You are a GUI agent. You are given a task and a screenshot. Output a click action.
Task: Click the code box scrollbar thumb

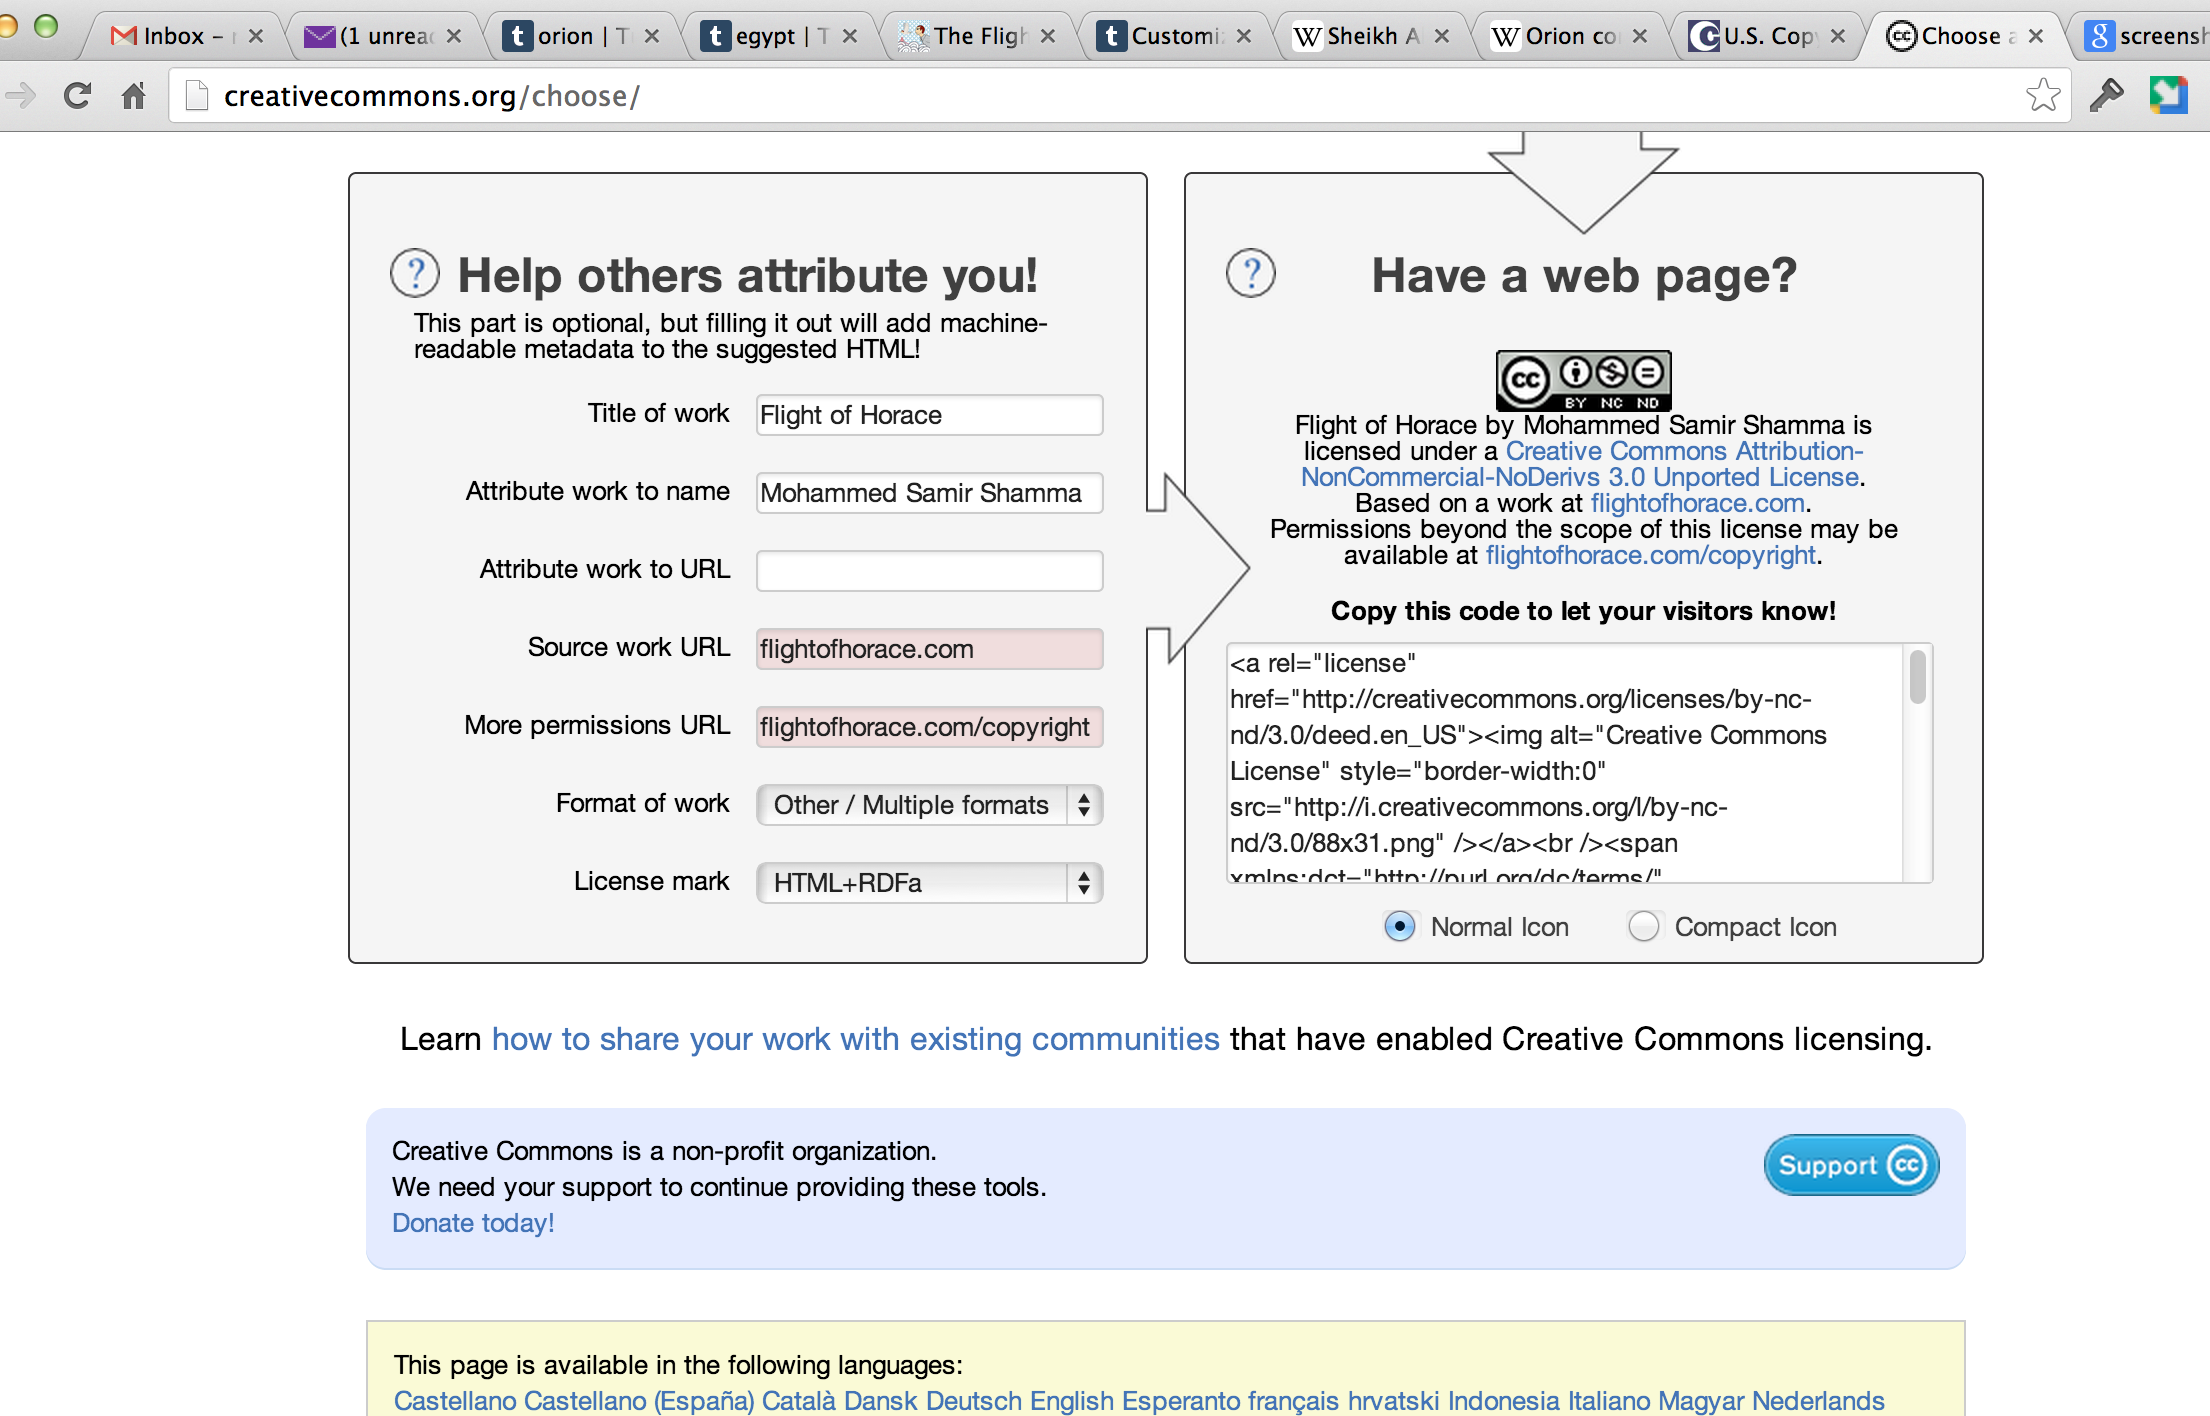coord(1917,677)
